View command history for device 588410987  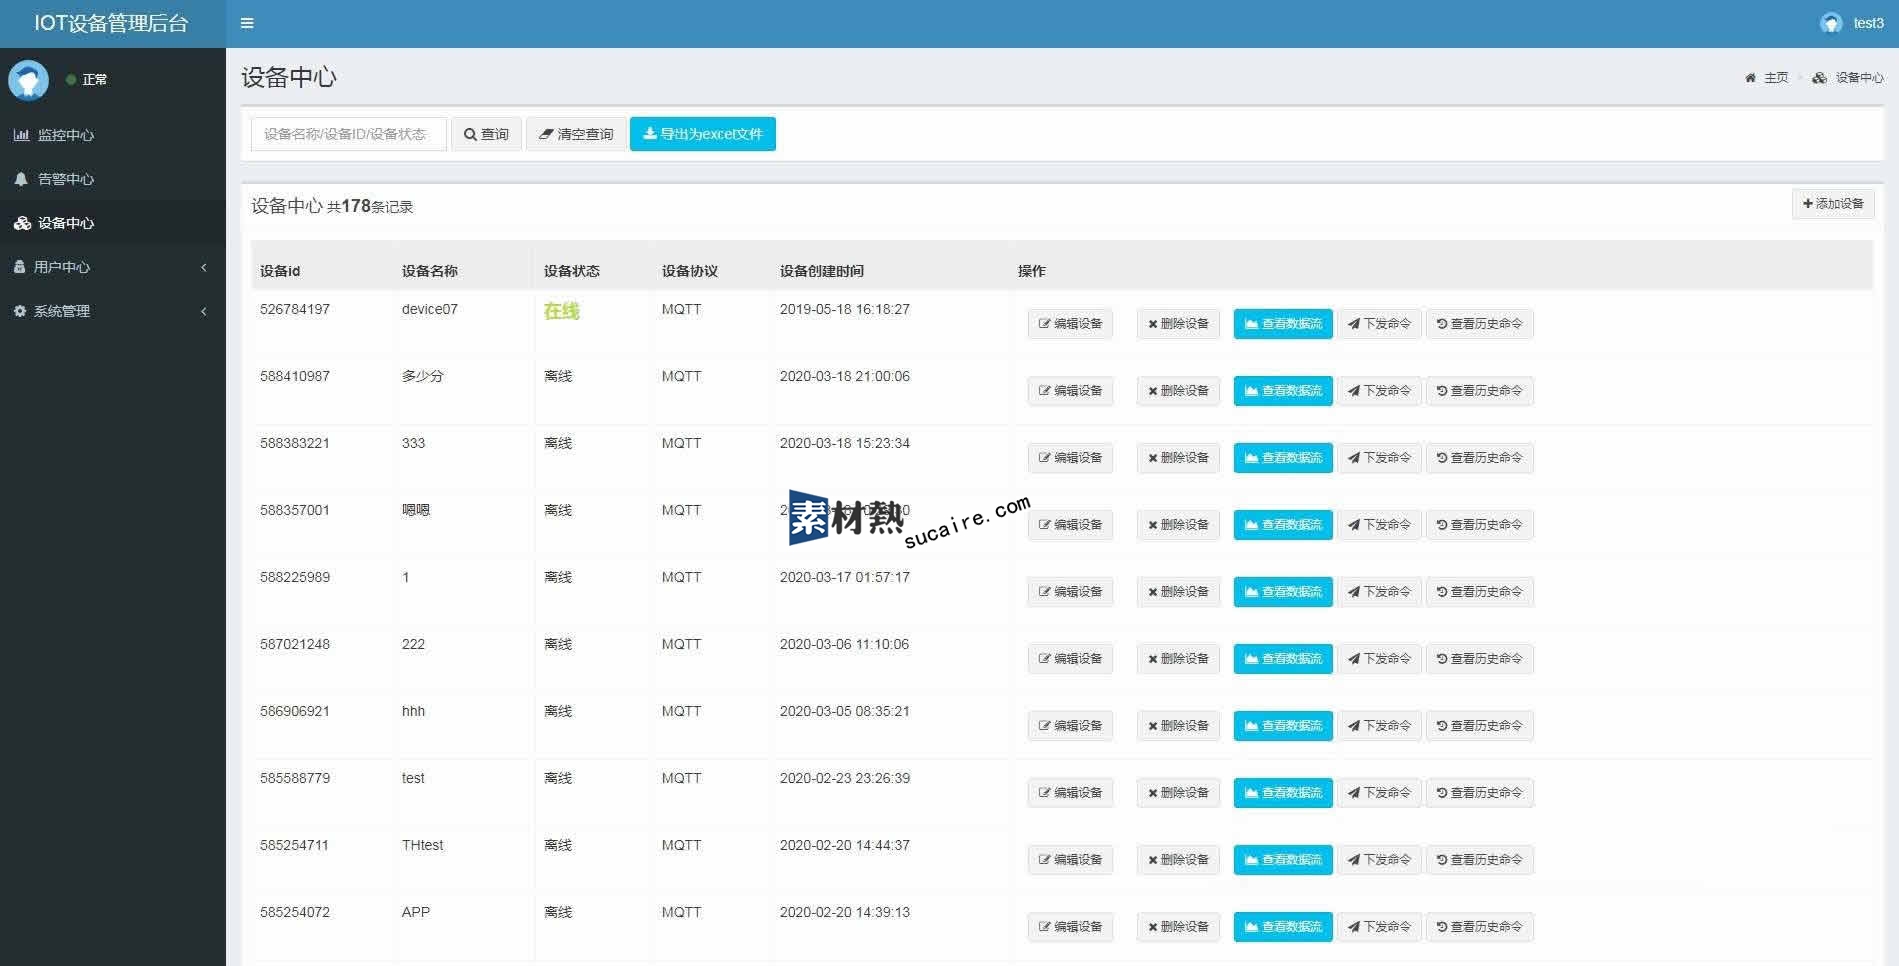[1479, 391]
